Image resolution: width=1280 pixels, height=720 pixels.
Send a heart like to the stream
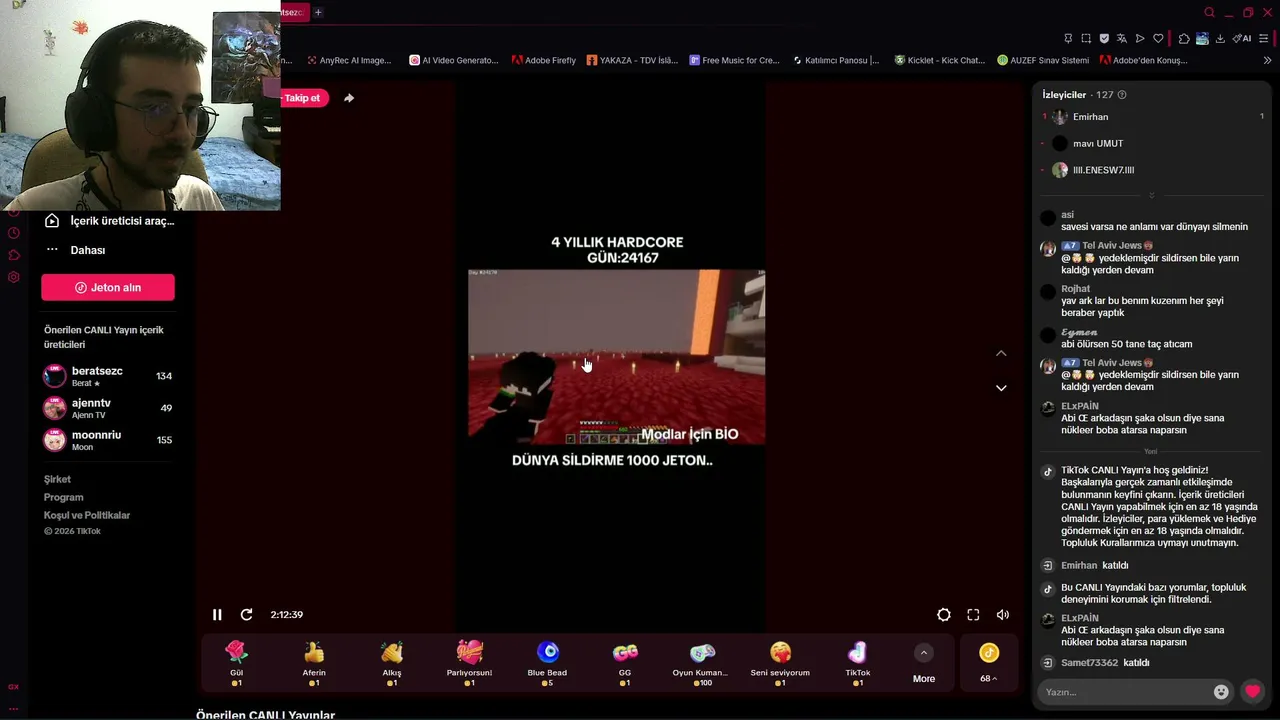(x=1252, y=691)
